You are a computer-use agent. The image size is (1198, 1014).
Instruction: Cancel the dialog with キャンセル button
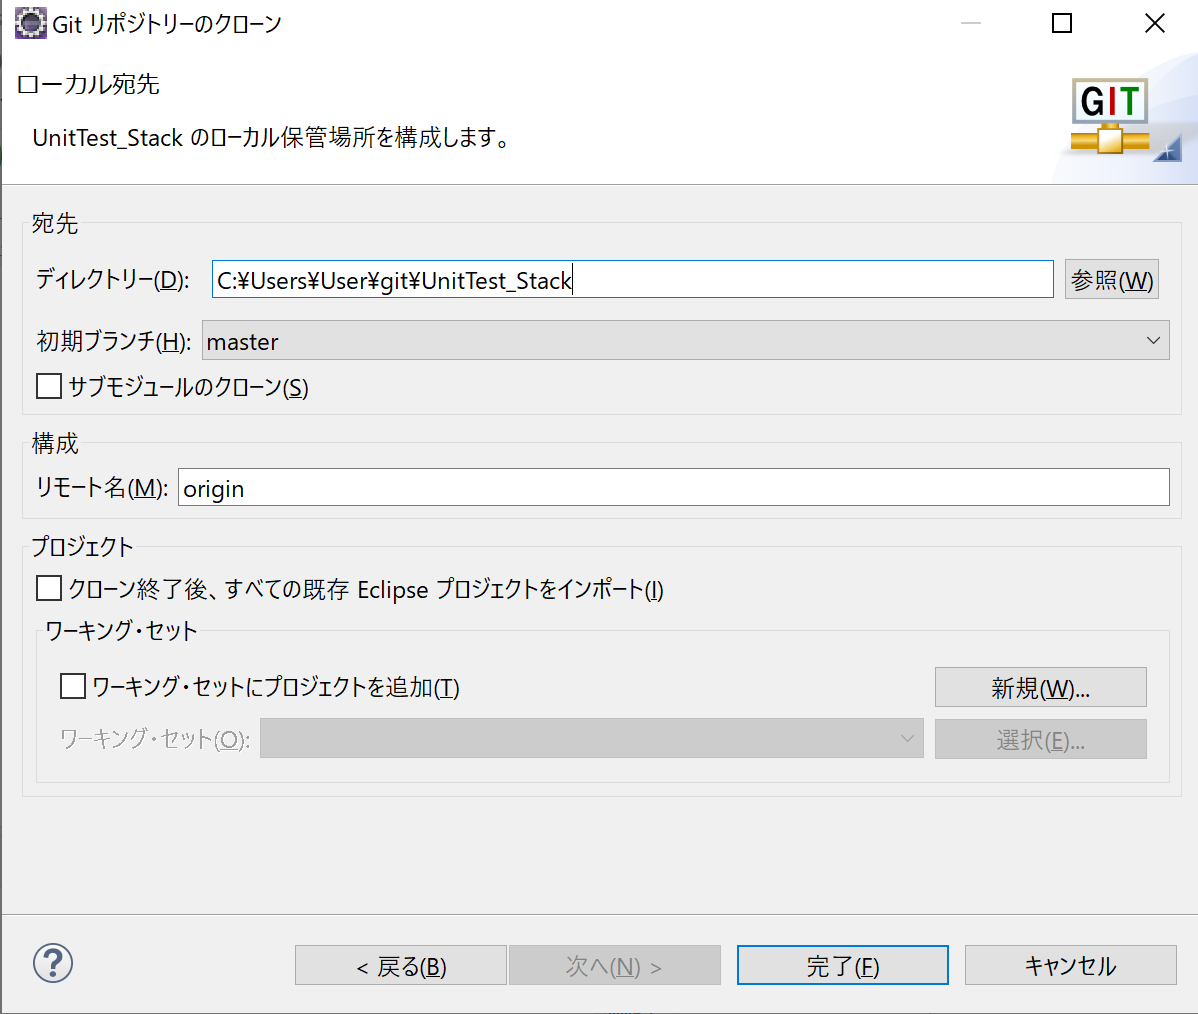[1070, 966]
